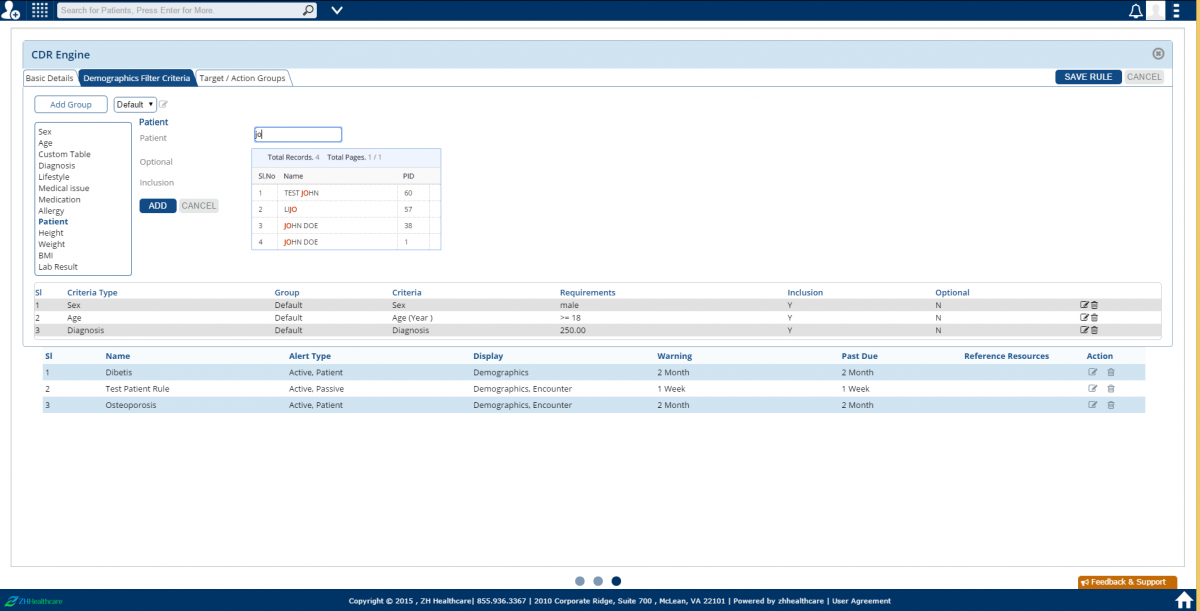The image size is (1200, 611).
Task: Click the Patient name input field
Action: pyautogui.click(x=298, y=134)
